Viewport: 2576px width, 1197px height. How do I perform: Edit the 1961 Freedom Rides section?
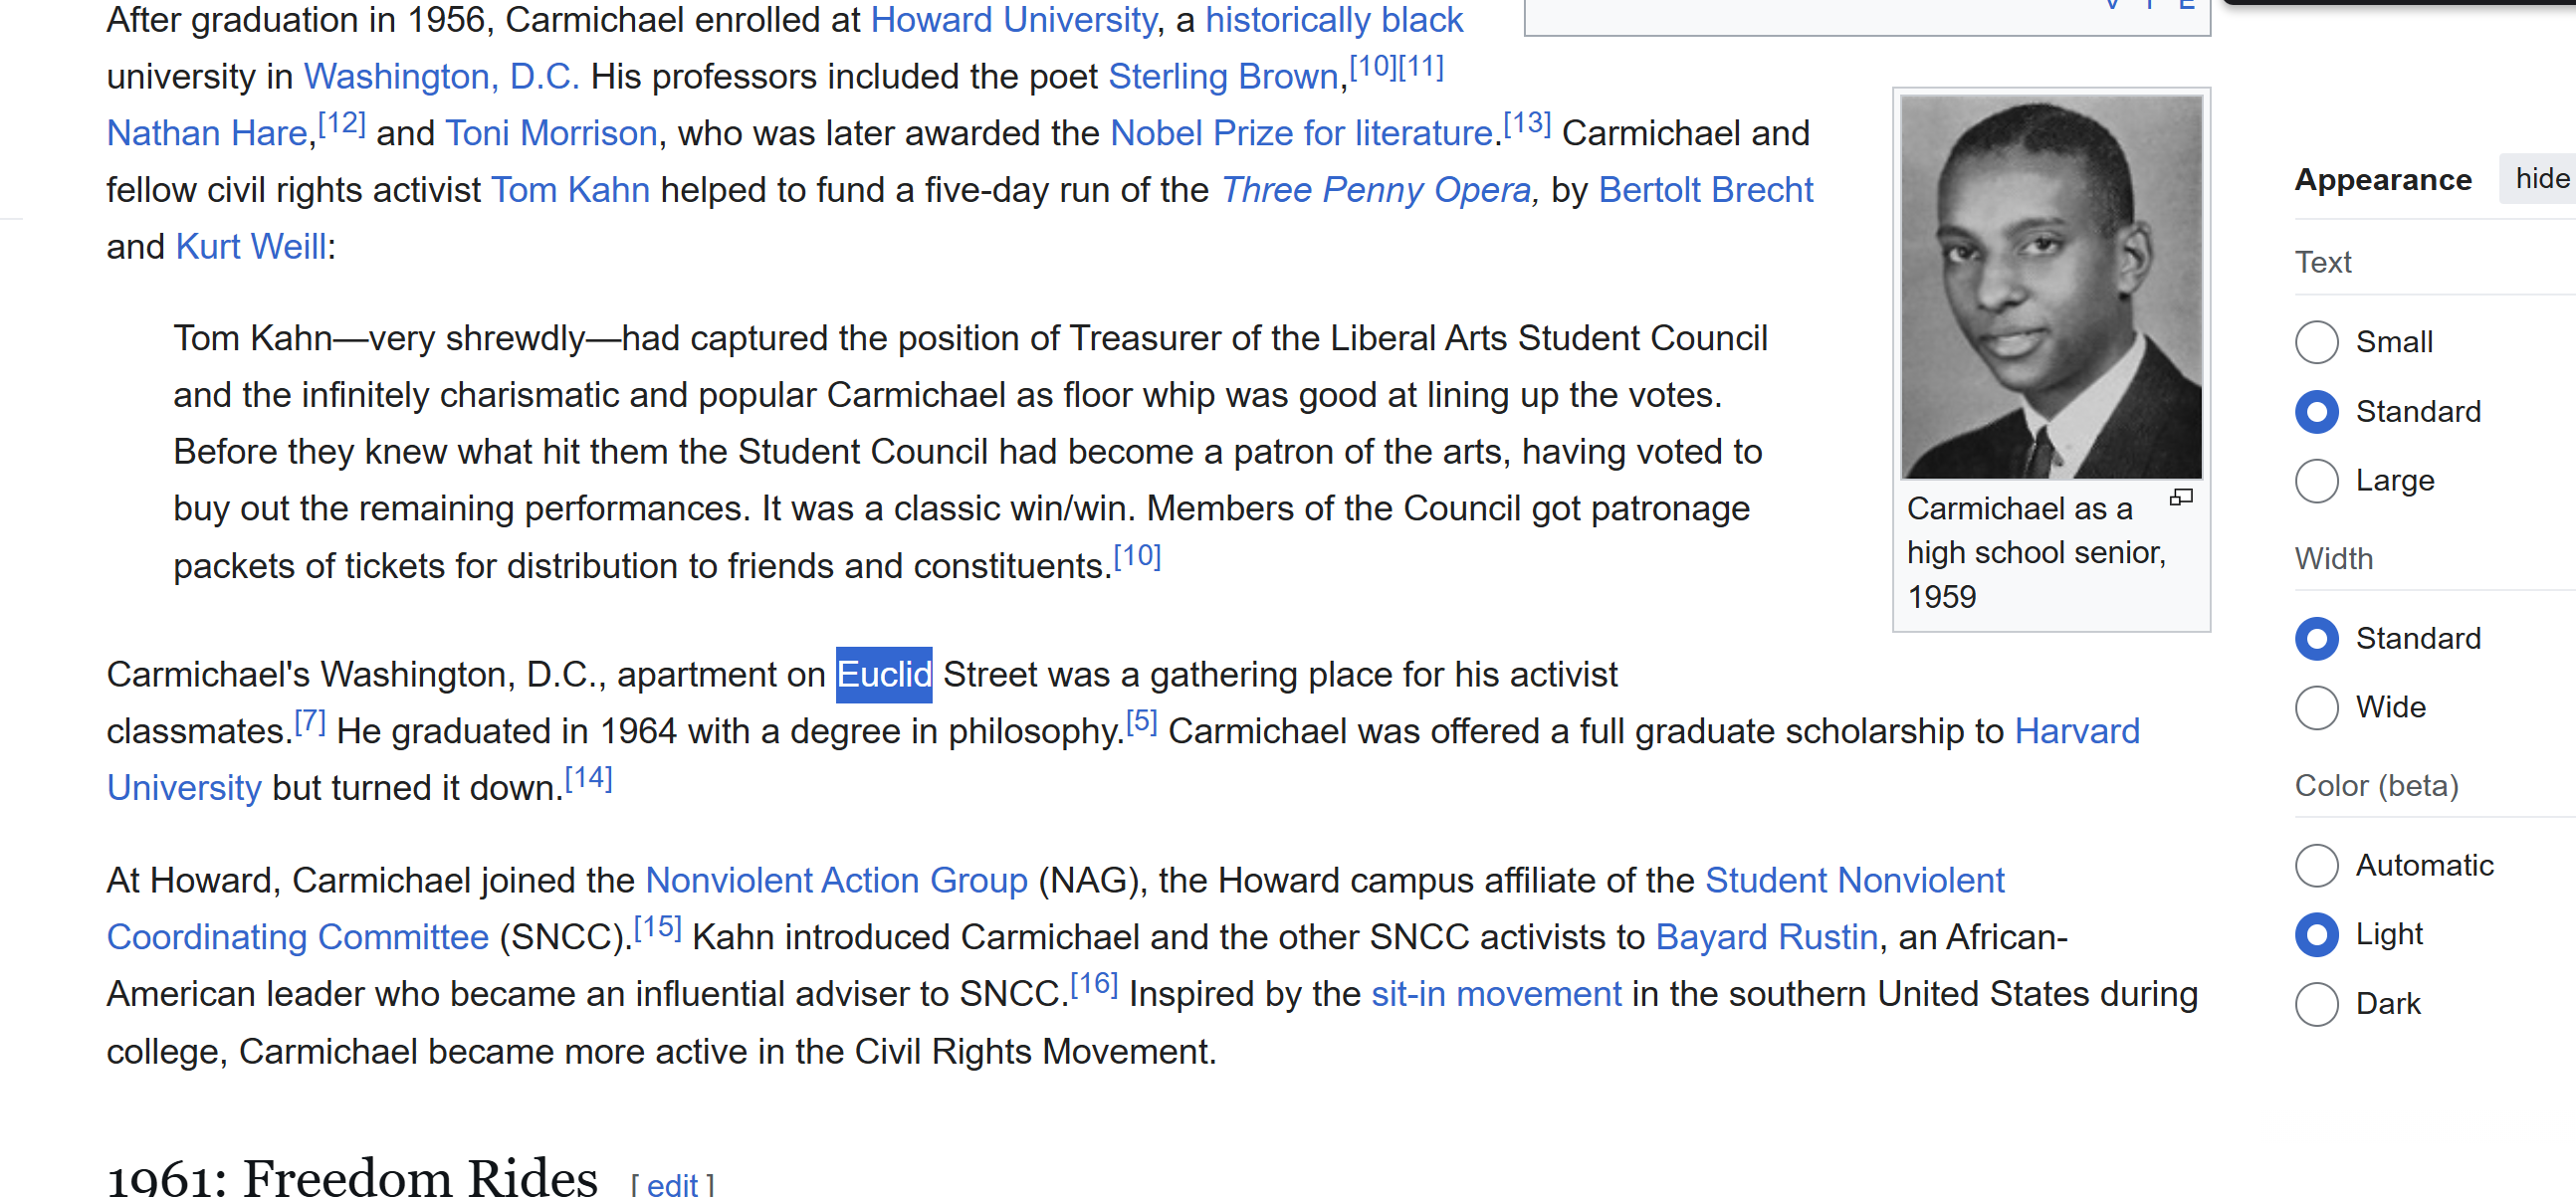tap(672, 1185)
